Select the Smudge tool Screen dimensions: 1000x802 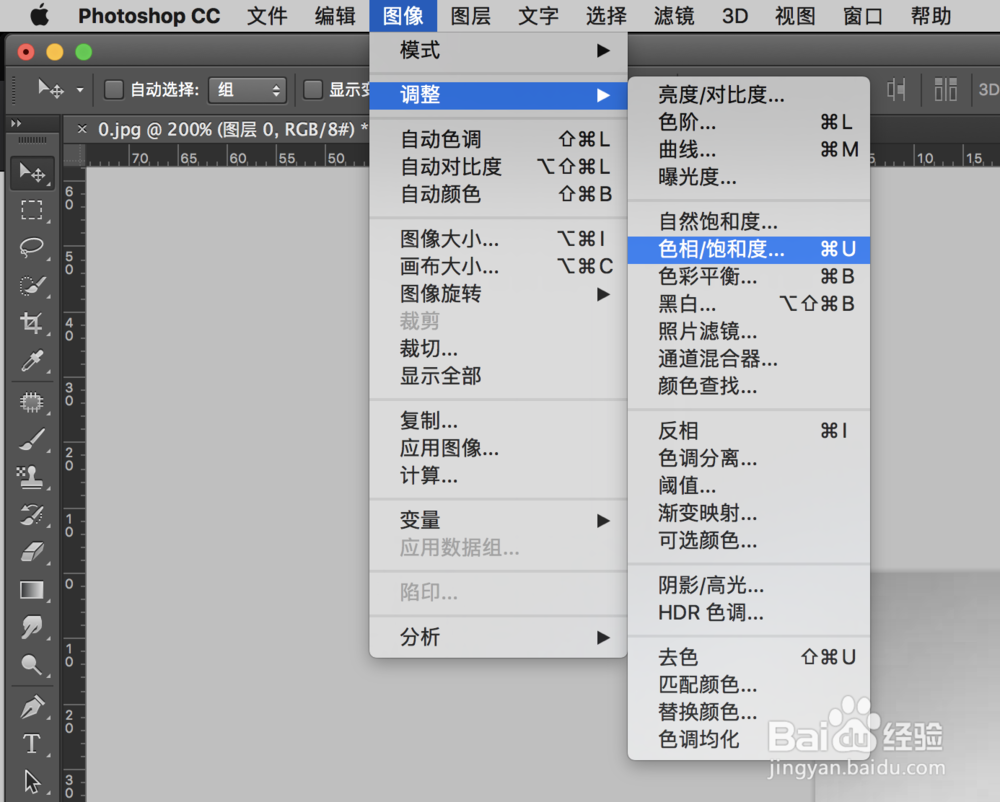pyautogui.click(x=31, y=627)
